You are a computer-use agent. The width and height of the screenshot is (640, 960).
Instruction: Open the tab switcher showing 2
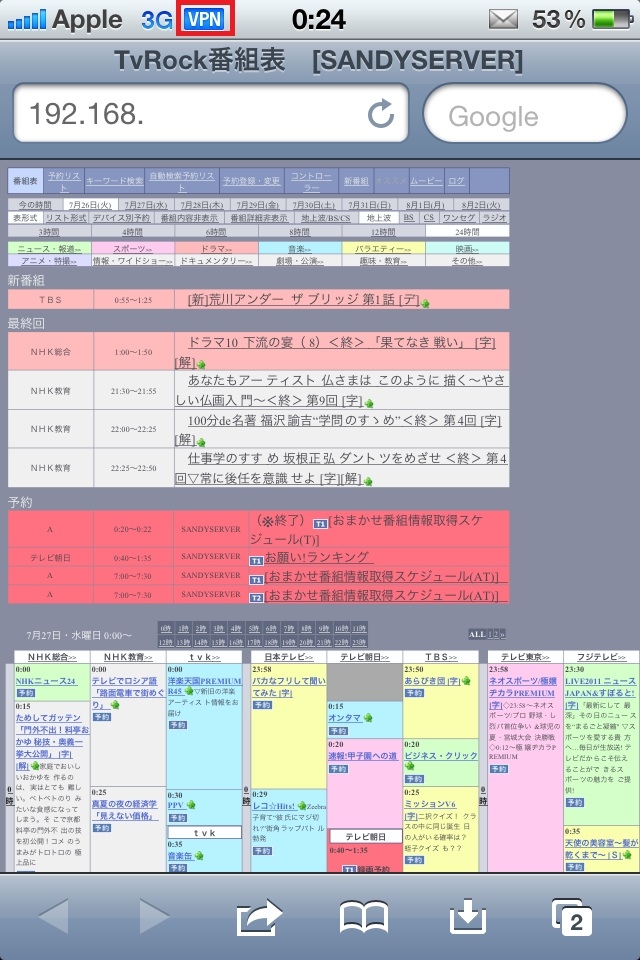click(x=572, y=917)
